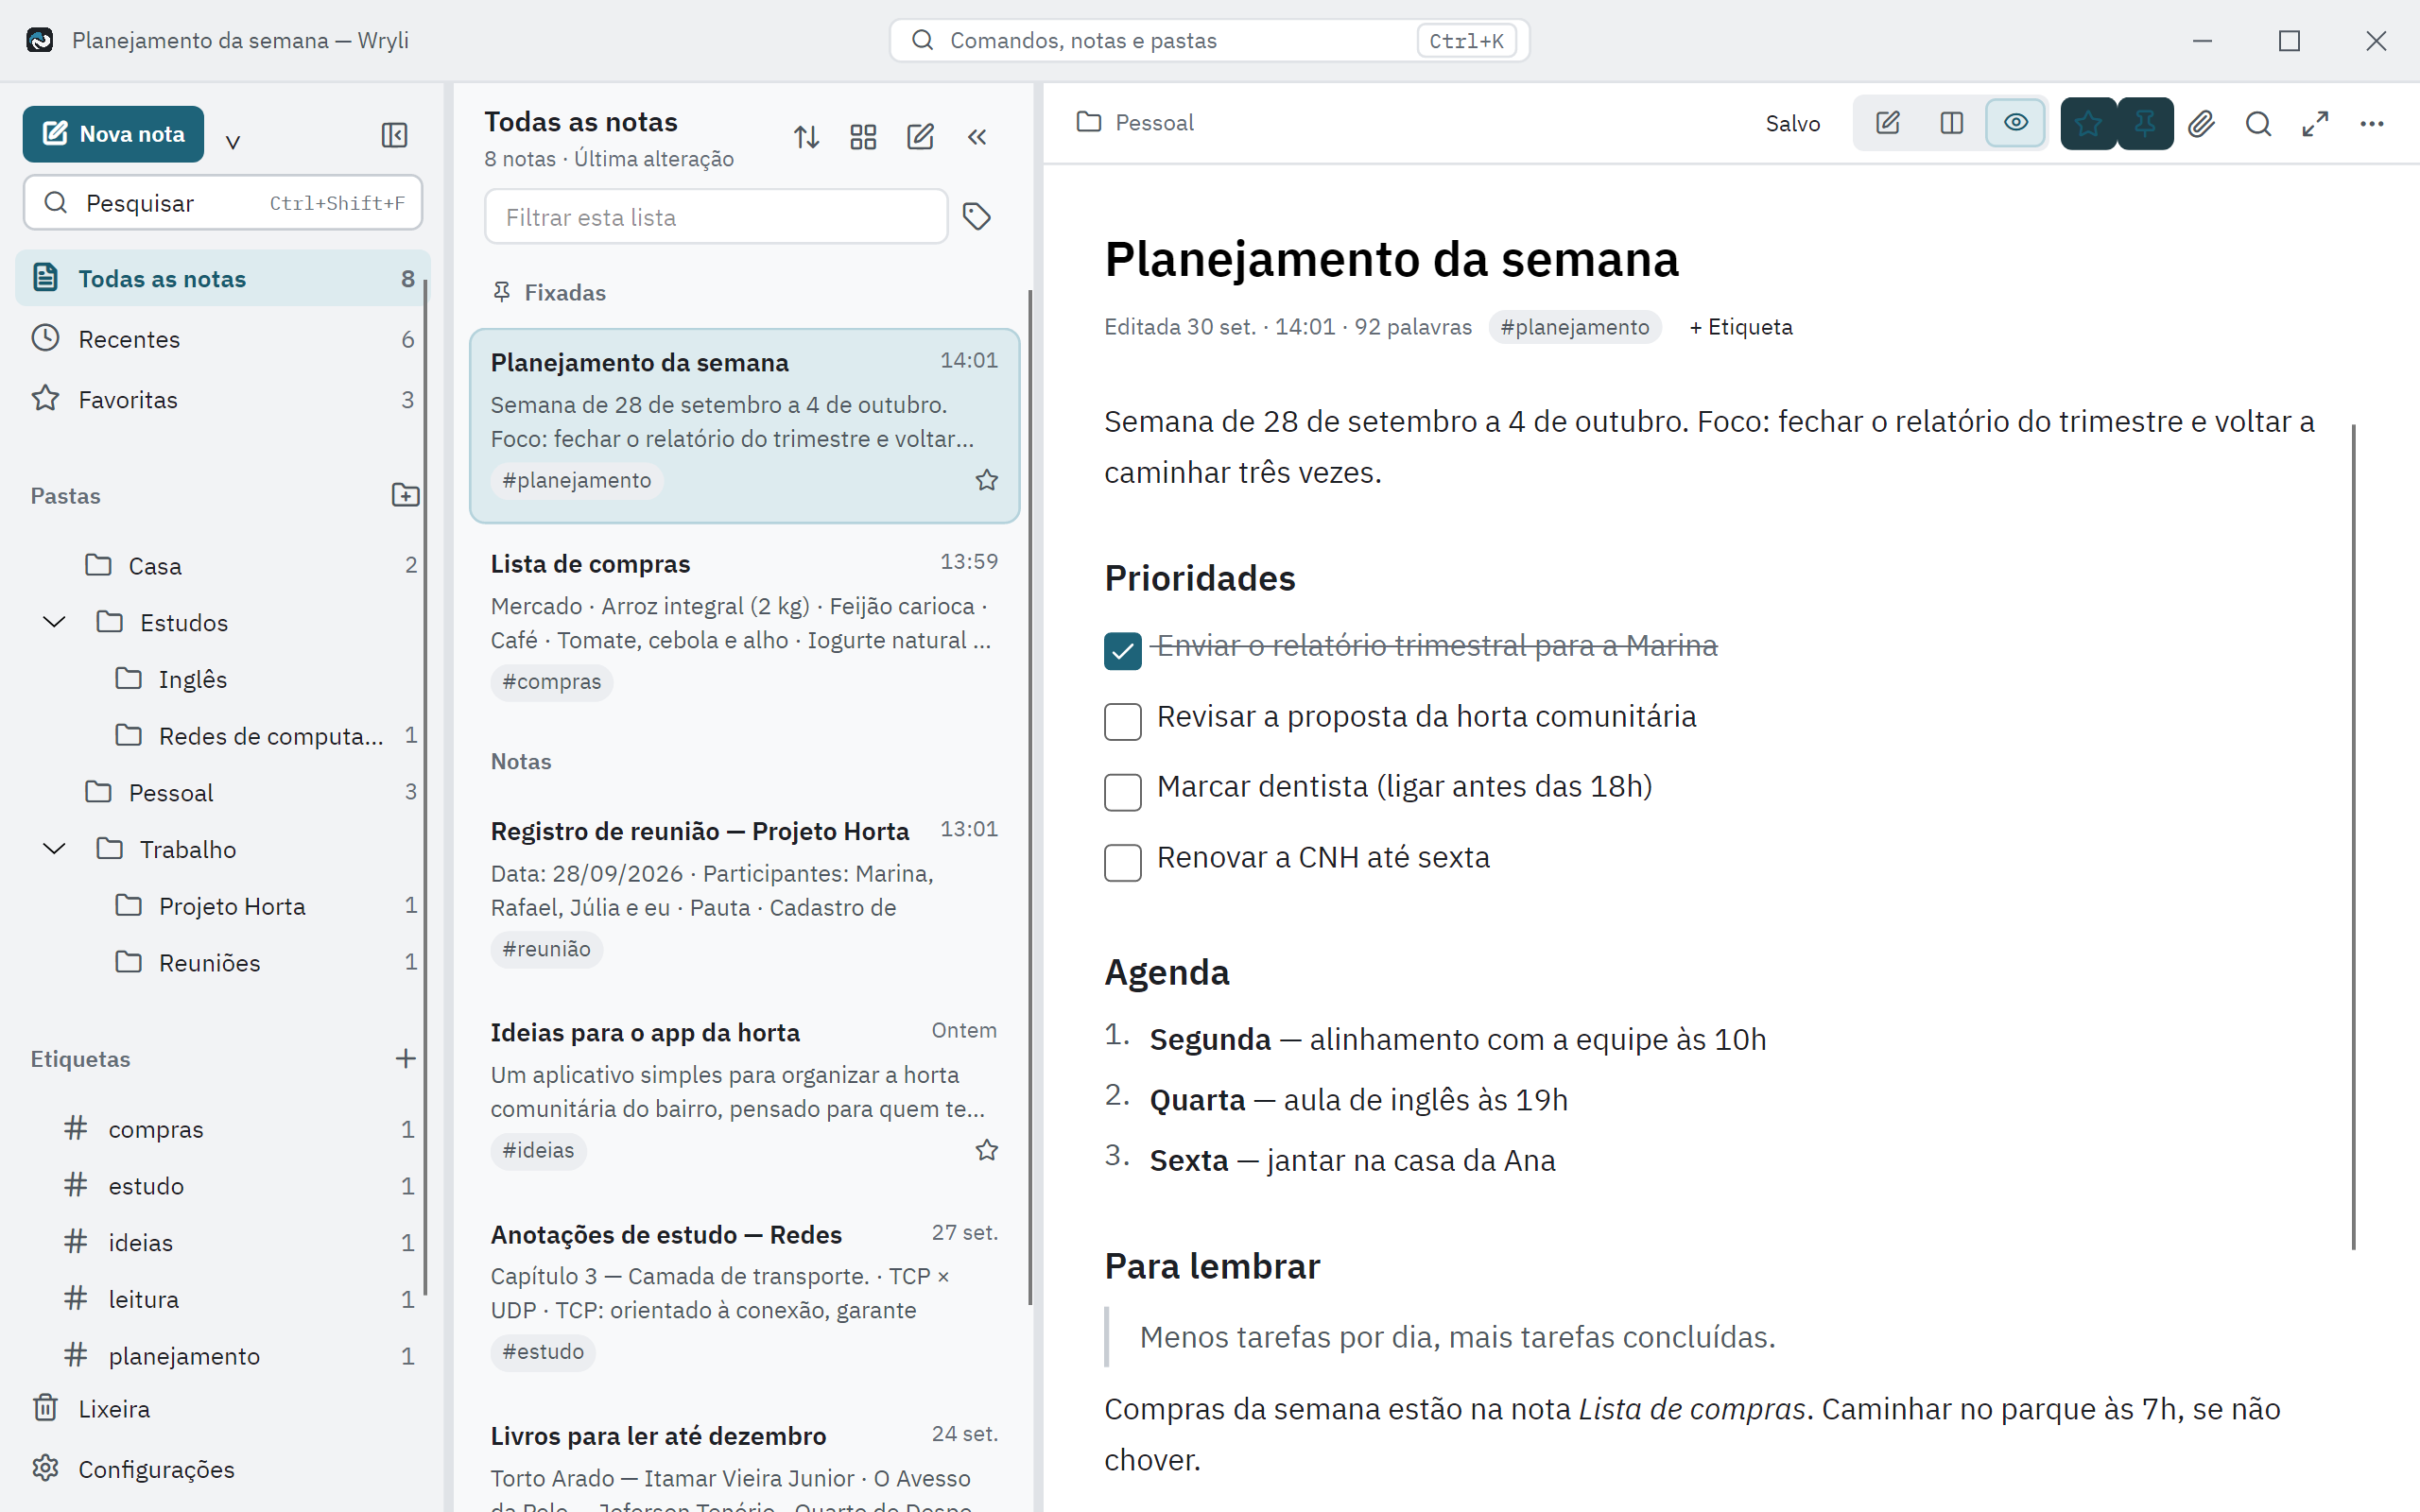Viewport: 2420px width, 1512px height.
Task: Open the Lixeira trash
Action: 222,1408
